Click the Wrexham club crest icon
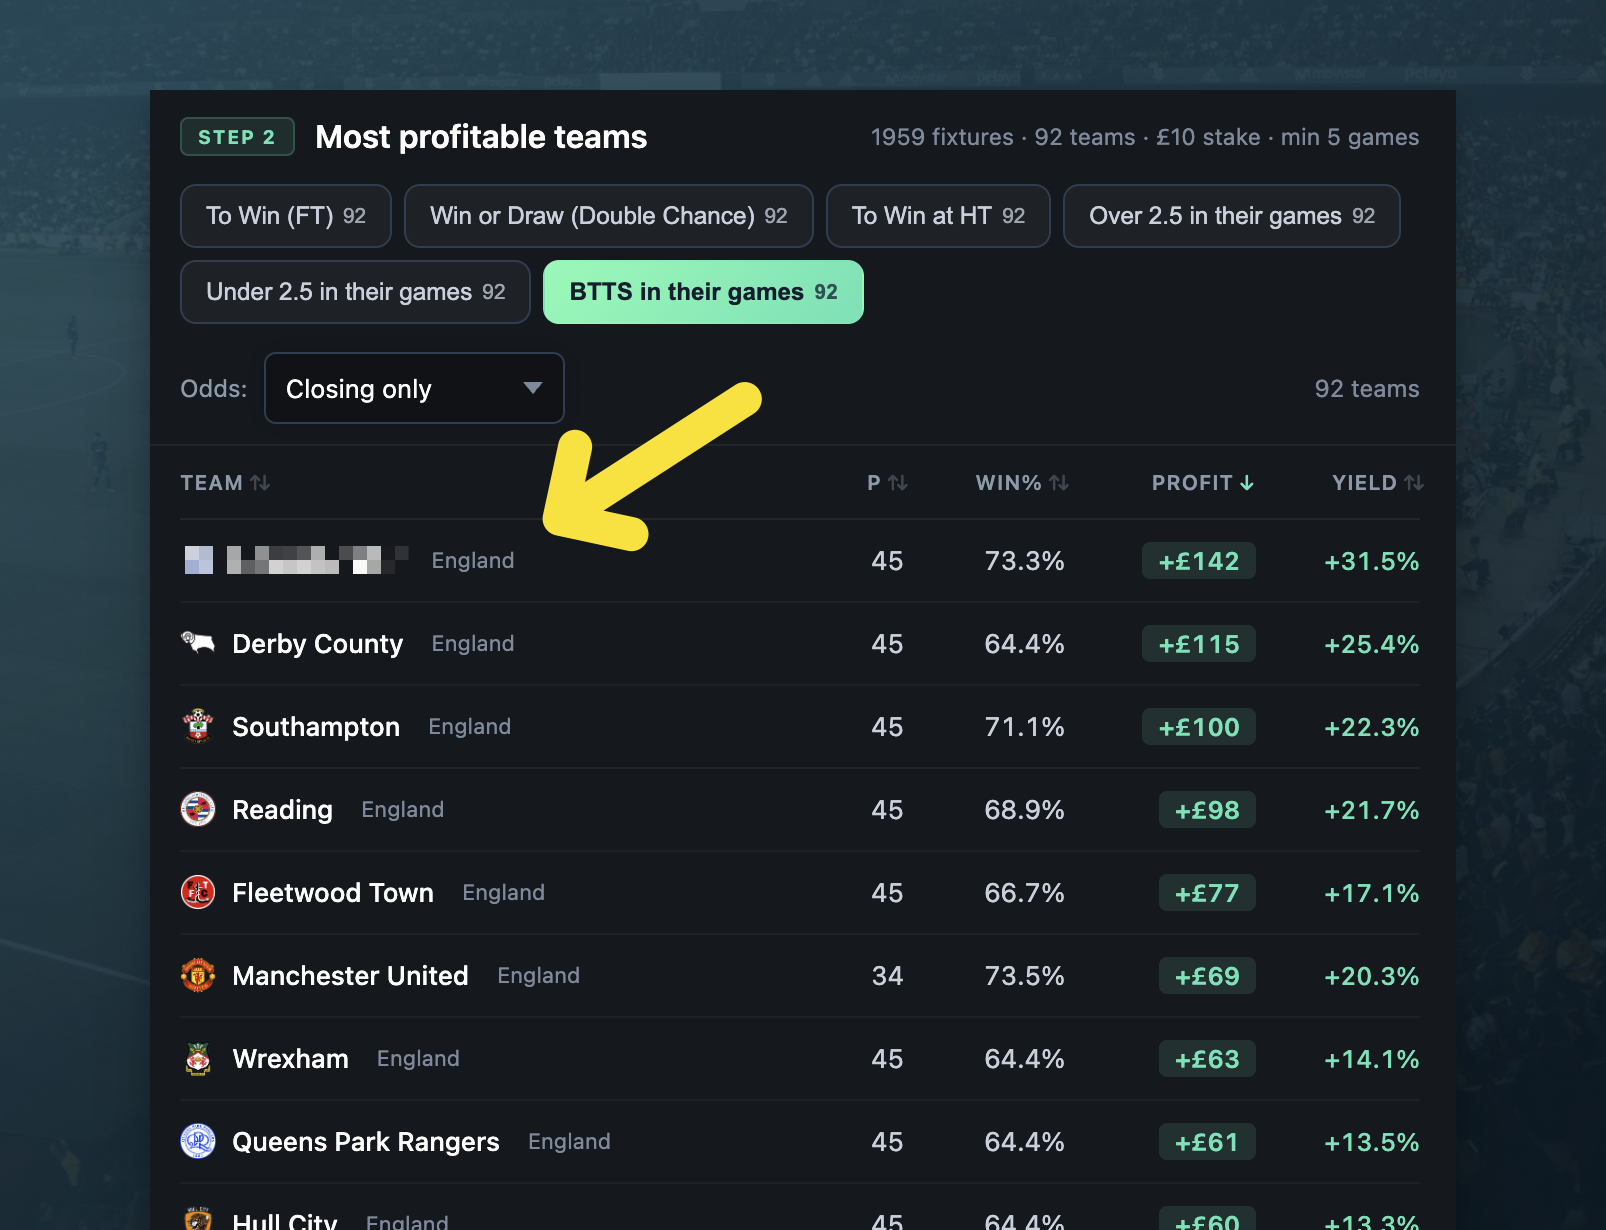1606x1230 pixels. point(198,1058)
